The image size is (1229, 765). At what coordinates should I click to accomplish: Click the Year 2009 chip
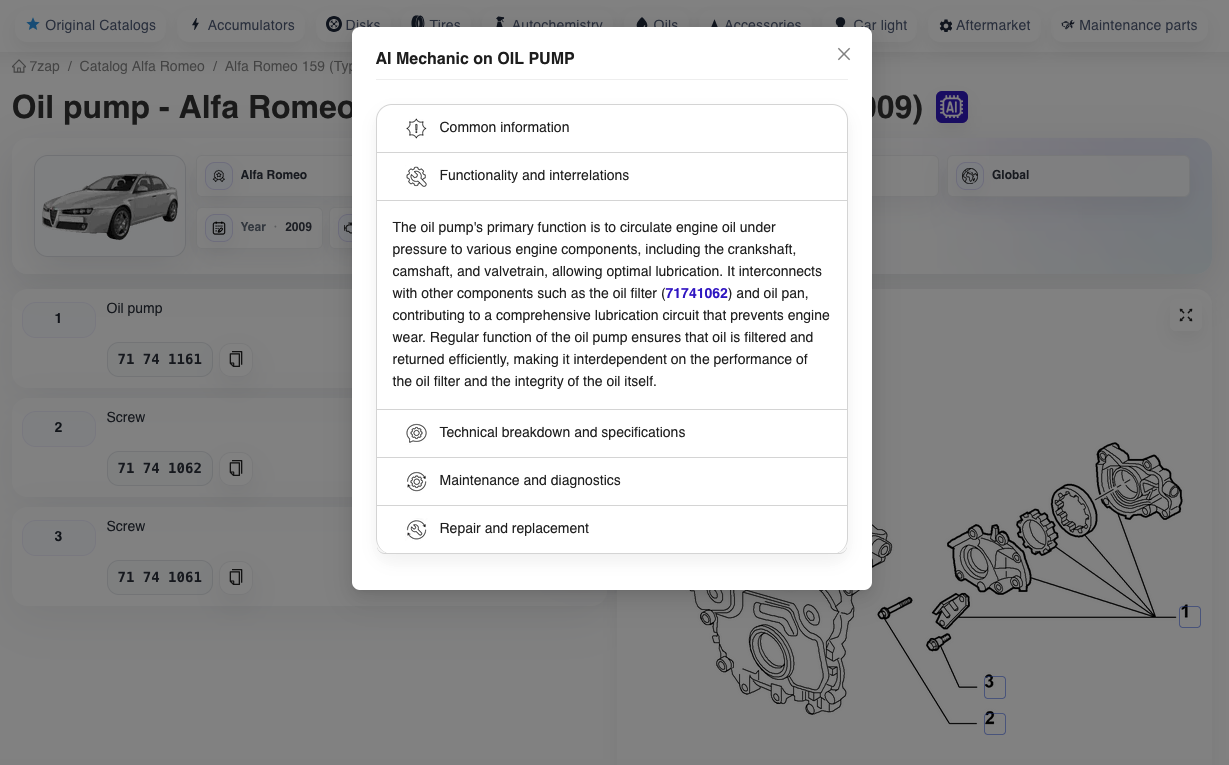point(260,227)
